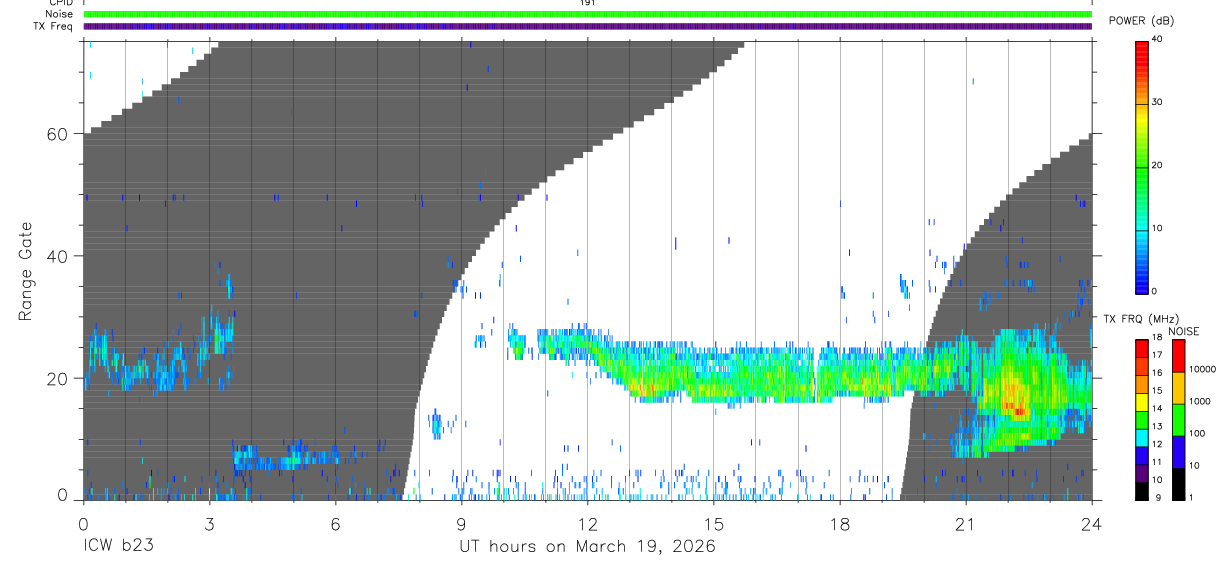The width and height of the screenshot is (1228, 567).
Task: Click the Range Gate y-axis label
Action: pyautogui.click(x=27, y=271)
